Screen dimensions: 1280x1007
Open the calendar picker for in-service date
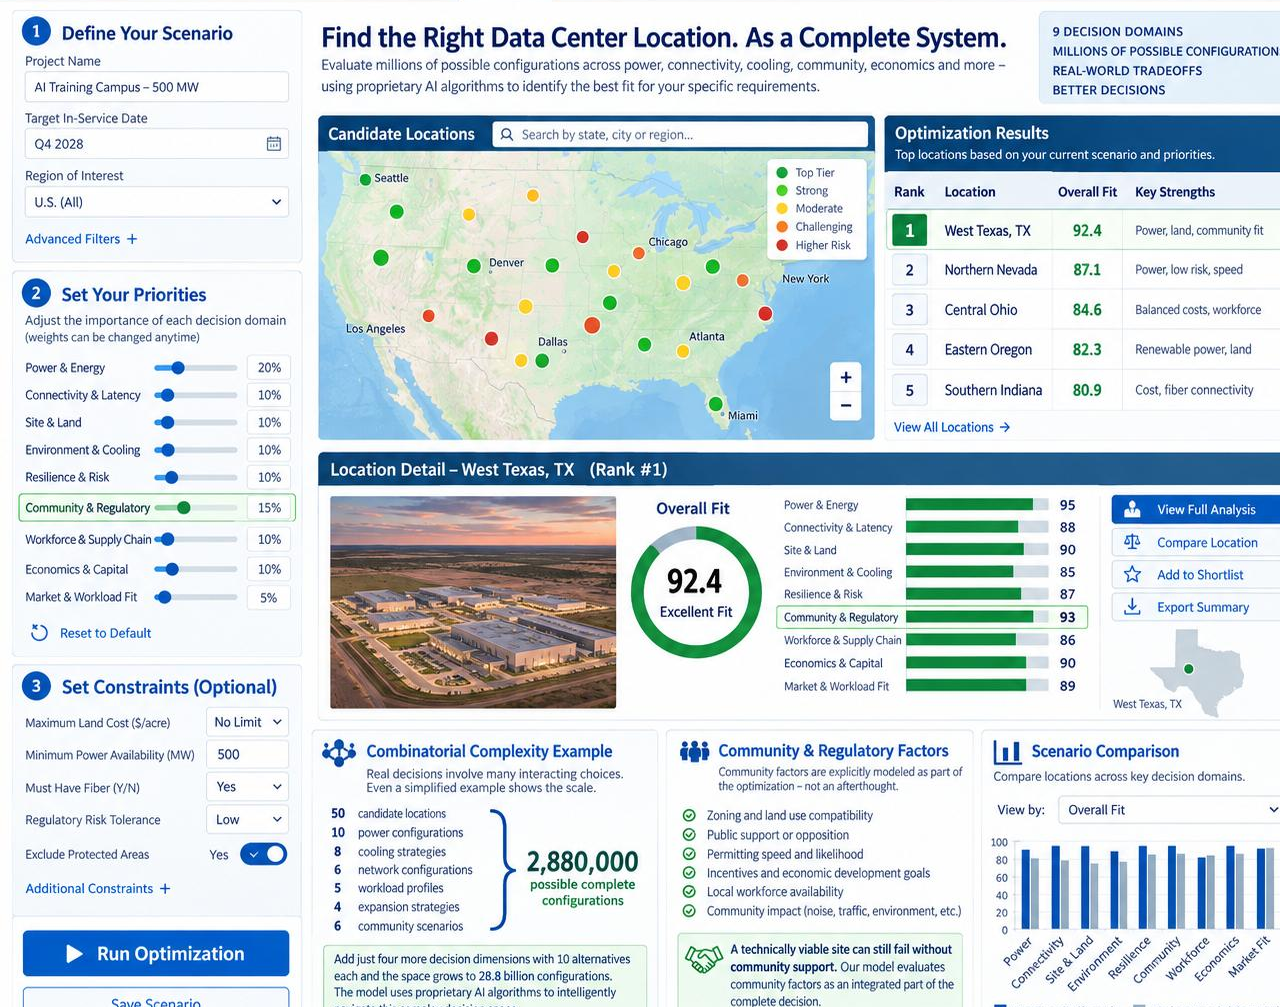point(274,144)
